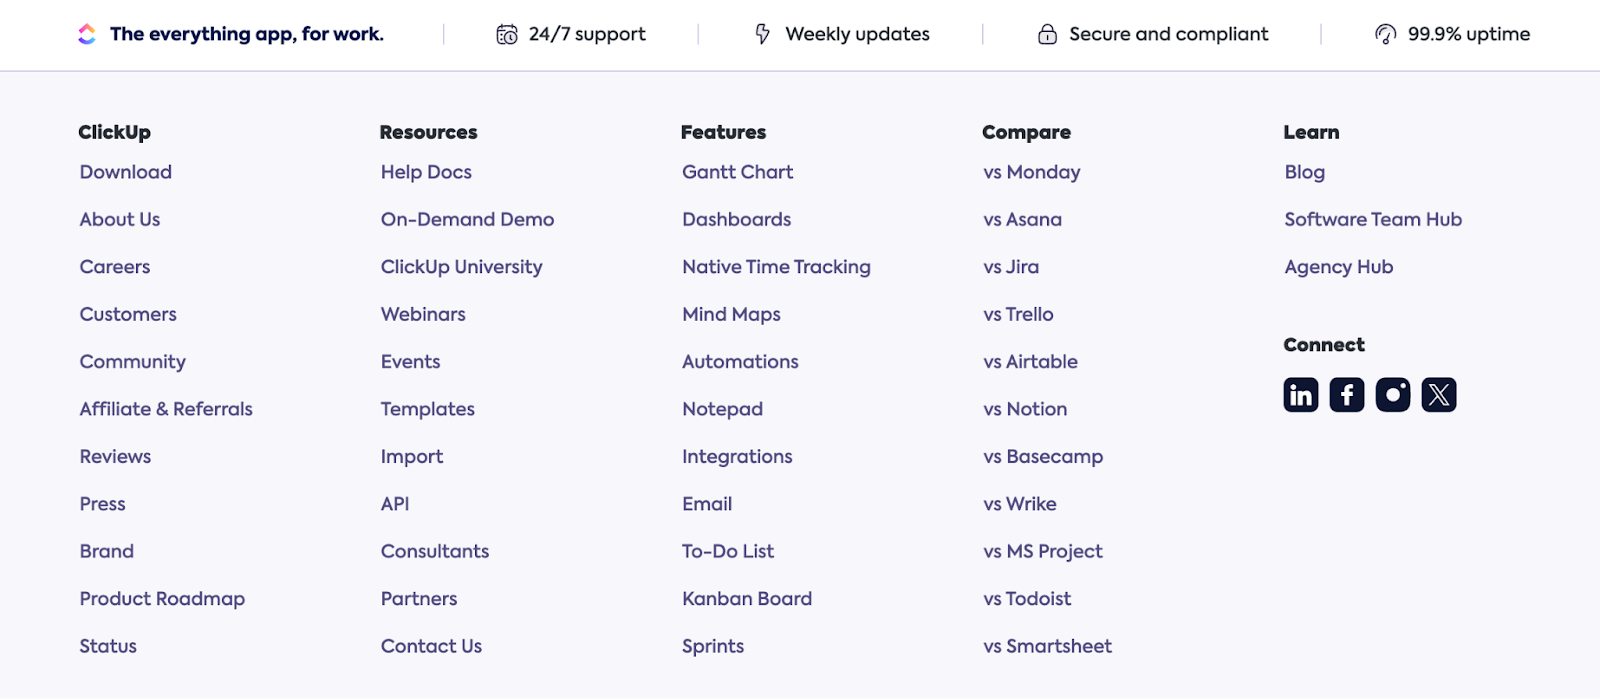Screen dimensions: 1600x699
Task: Click the 99.9% uptime headset icon
Action: tap(1385, 35)
